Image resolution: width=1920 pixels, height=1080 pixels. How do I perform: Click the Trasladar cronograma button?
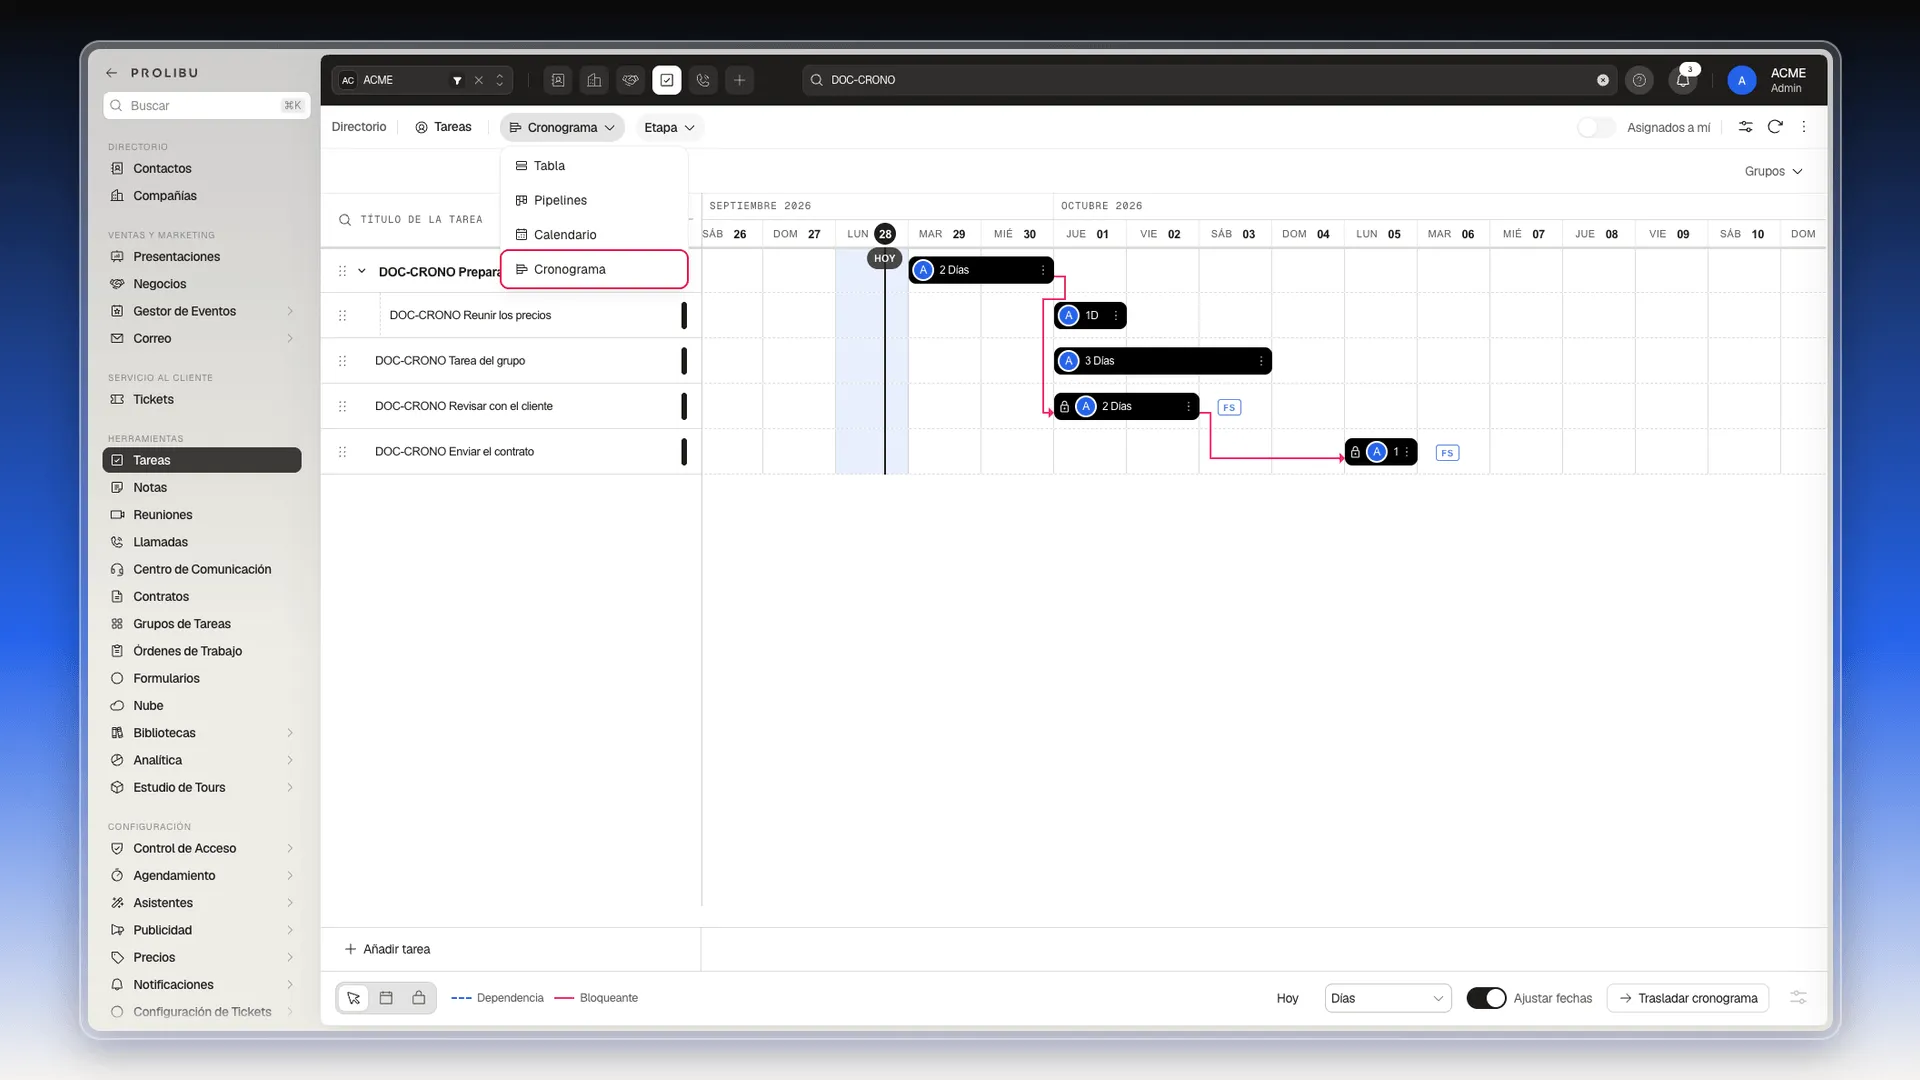1688,998
